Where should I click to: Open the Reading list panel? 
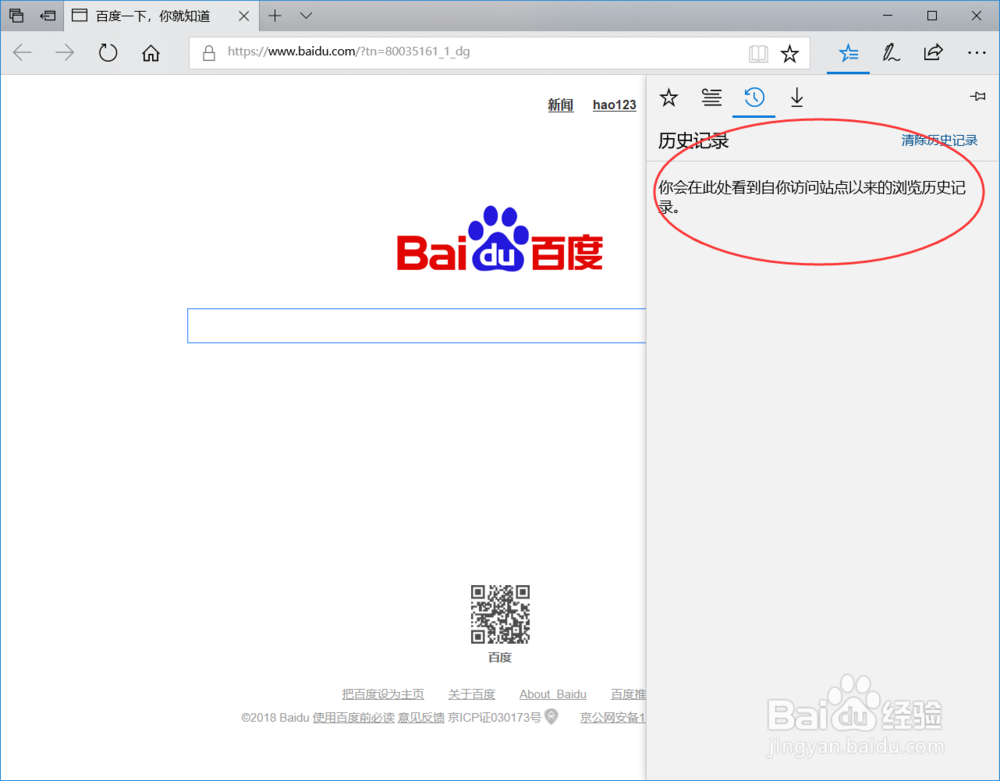(x=711, y=97)
